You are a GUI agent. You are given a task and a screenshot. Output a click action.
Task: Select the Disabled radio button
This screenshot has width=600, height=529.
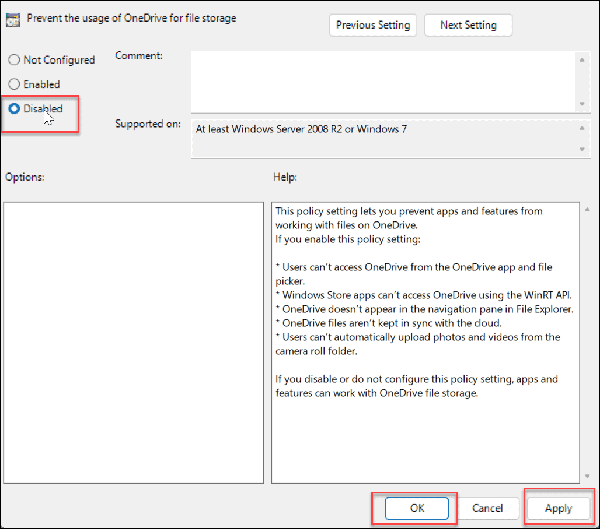[x=14, y=108]
